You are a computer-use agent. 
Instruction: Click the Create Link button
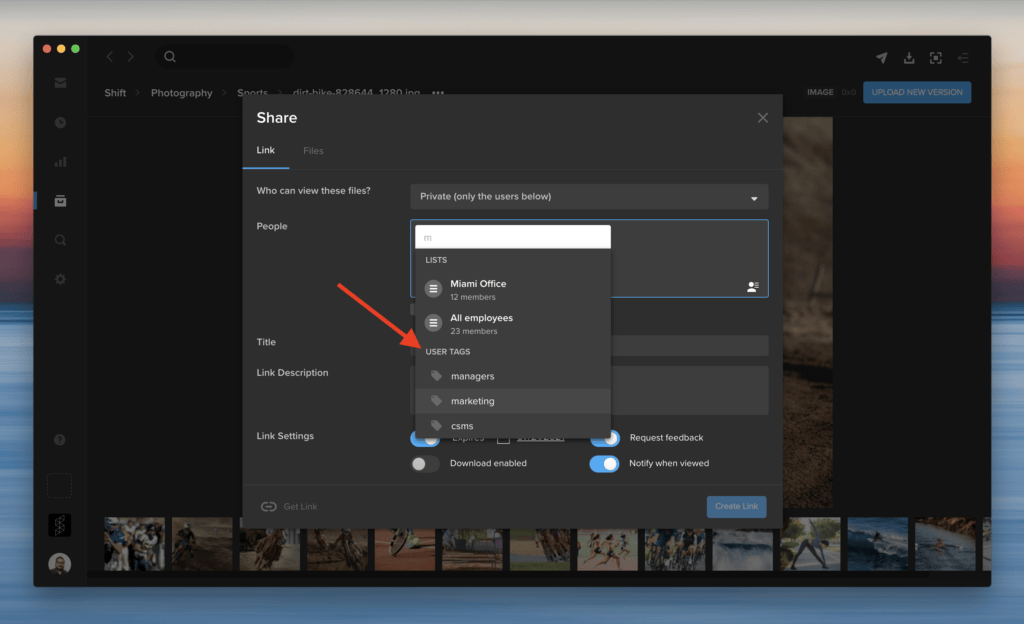[x=736, y=507]
